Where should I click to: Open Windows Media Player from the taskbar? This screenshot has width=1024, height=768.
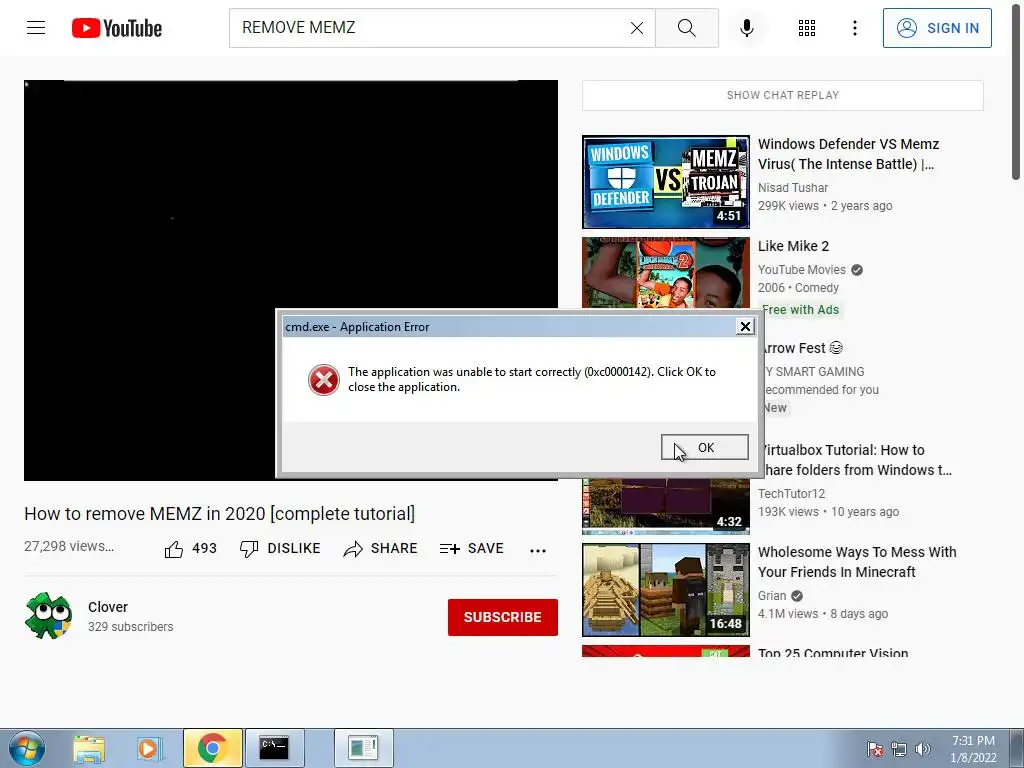coord(148,748)
